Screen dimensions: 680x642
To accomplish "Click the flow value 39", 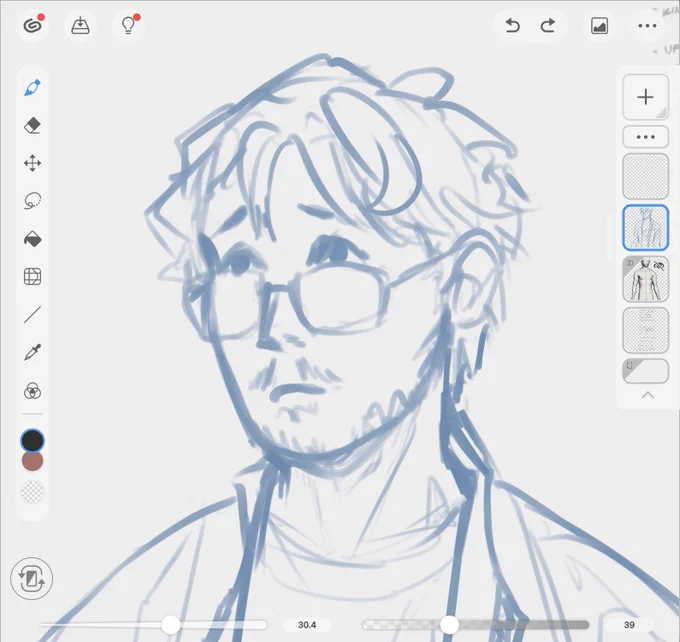I will [629, 625].
